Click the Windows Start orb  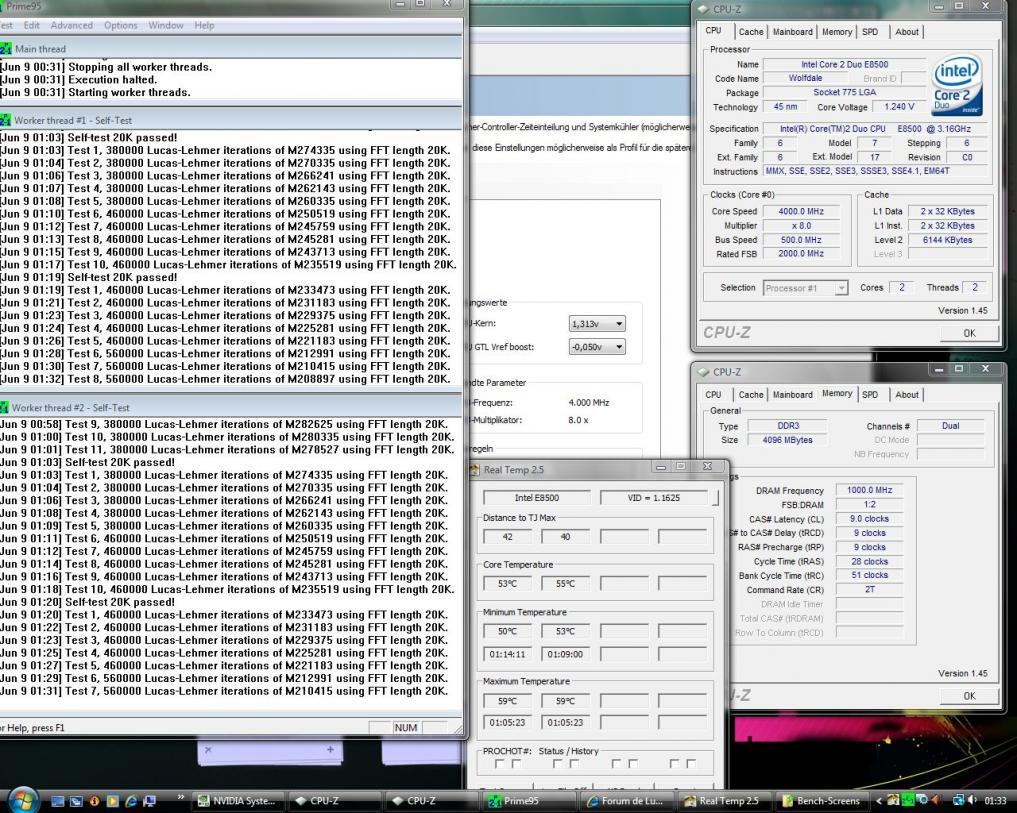coord(23,799)
